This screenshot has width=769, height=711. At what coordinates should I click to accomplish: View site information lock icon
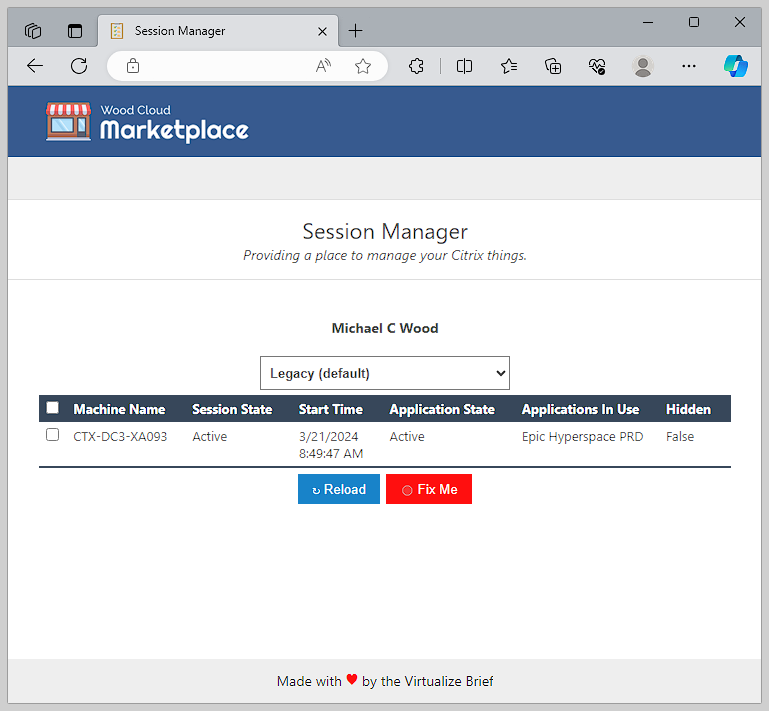click(133, 66)
